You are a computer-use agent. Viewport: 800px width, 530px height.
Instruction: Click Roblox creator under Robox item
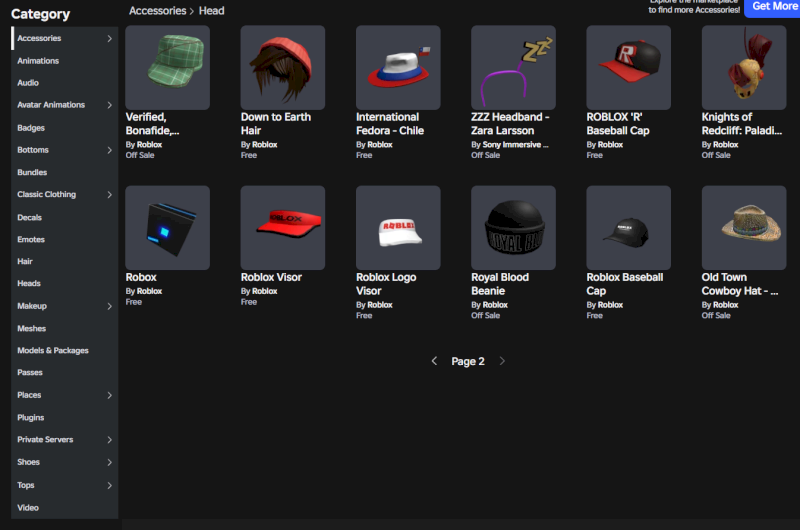click(149, 291)
